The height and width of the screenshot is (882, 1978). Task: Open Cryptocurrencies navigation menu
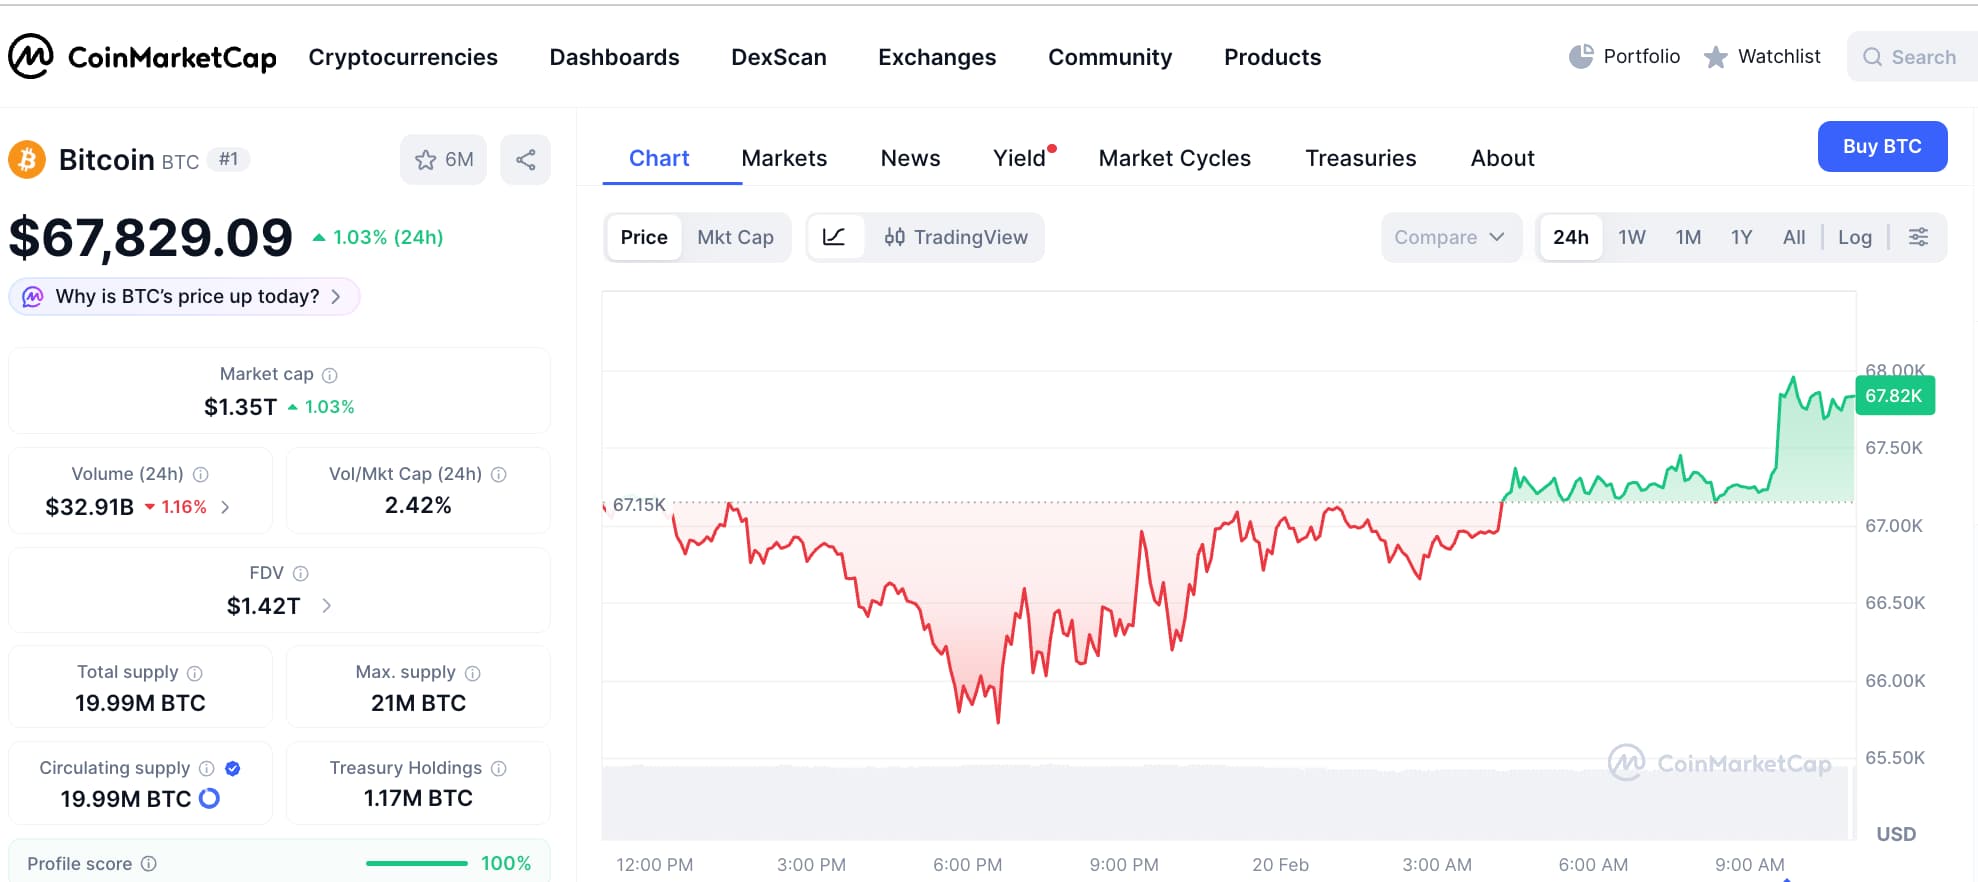(x=403, y=57)
